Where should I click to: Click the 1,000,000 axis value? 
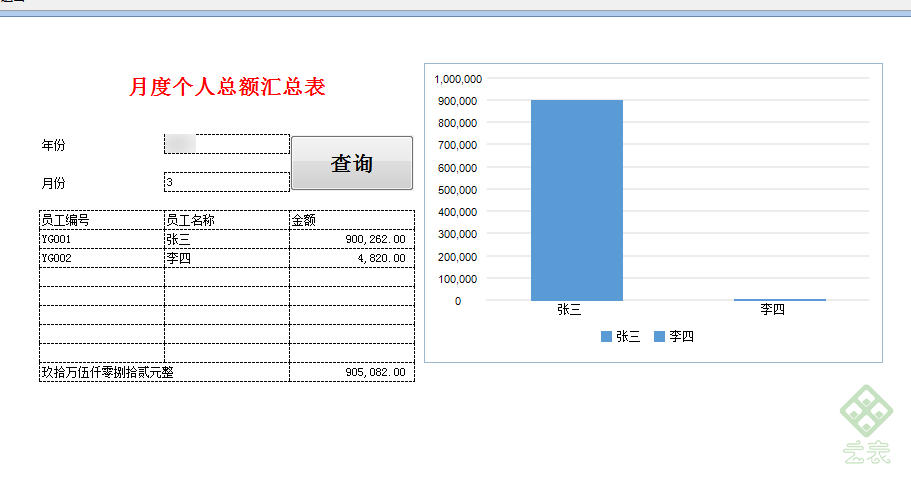click(458, 79)
